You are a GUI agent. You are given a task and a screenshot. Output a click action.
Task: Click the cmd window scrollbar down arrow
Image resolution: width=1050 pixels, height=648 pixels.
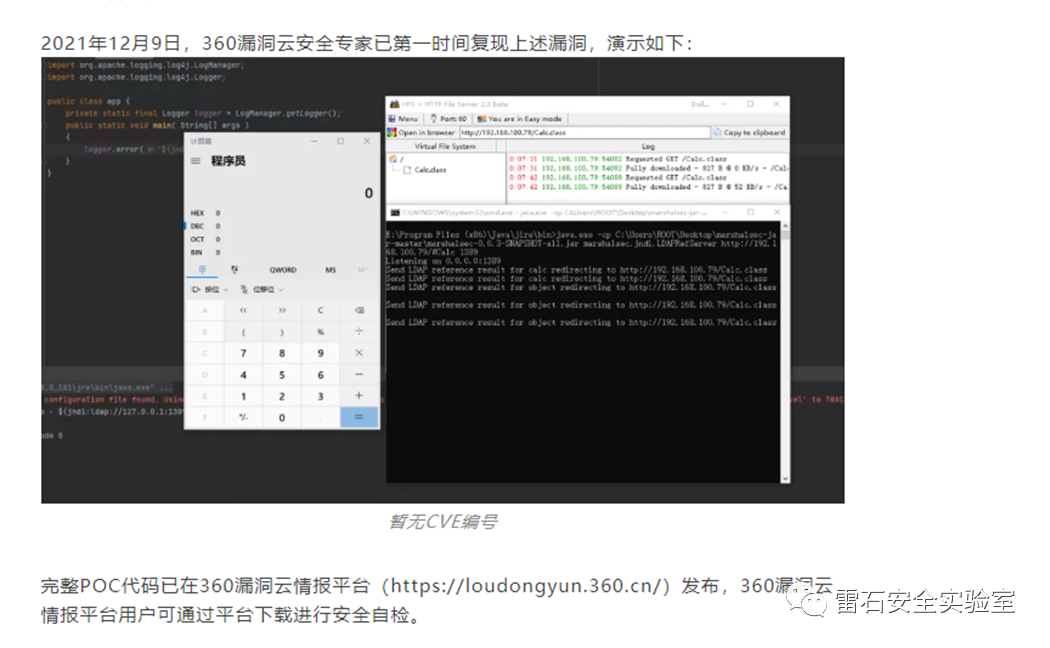(785, 479)
